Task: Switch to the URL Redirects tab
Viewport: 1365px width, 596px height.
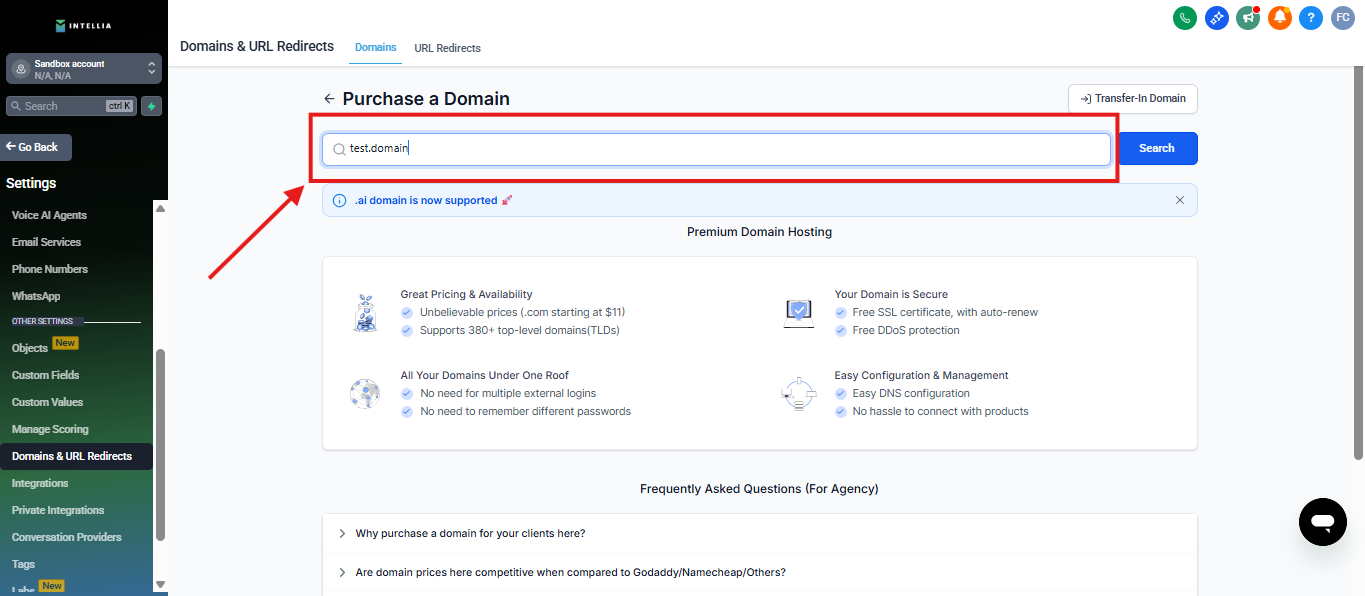Action: pyautogui.click(x=447, y=48)
